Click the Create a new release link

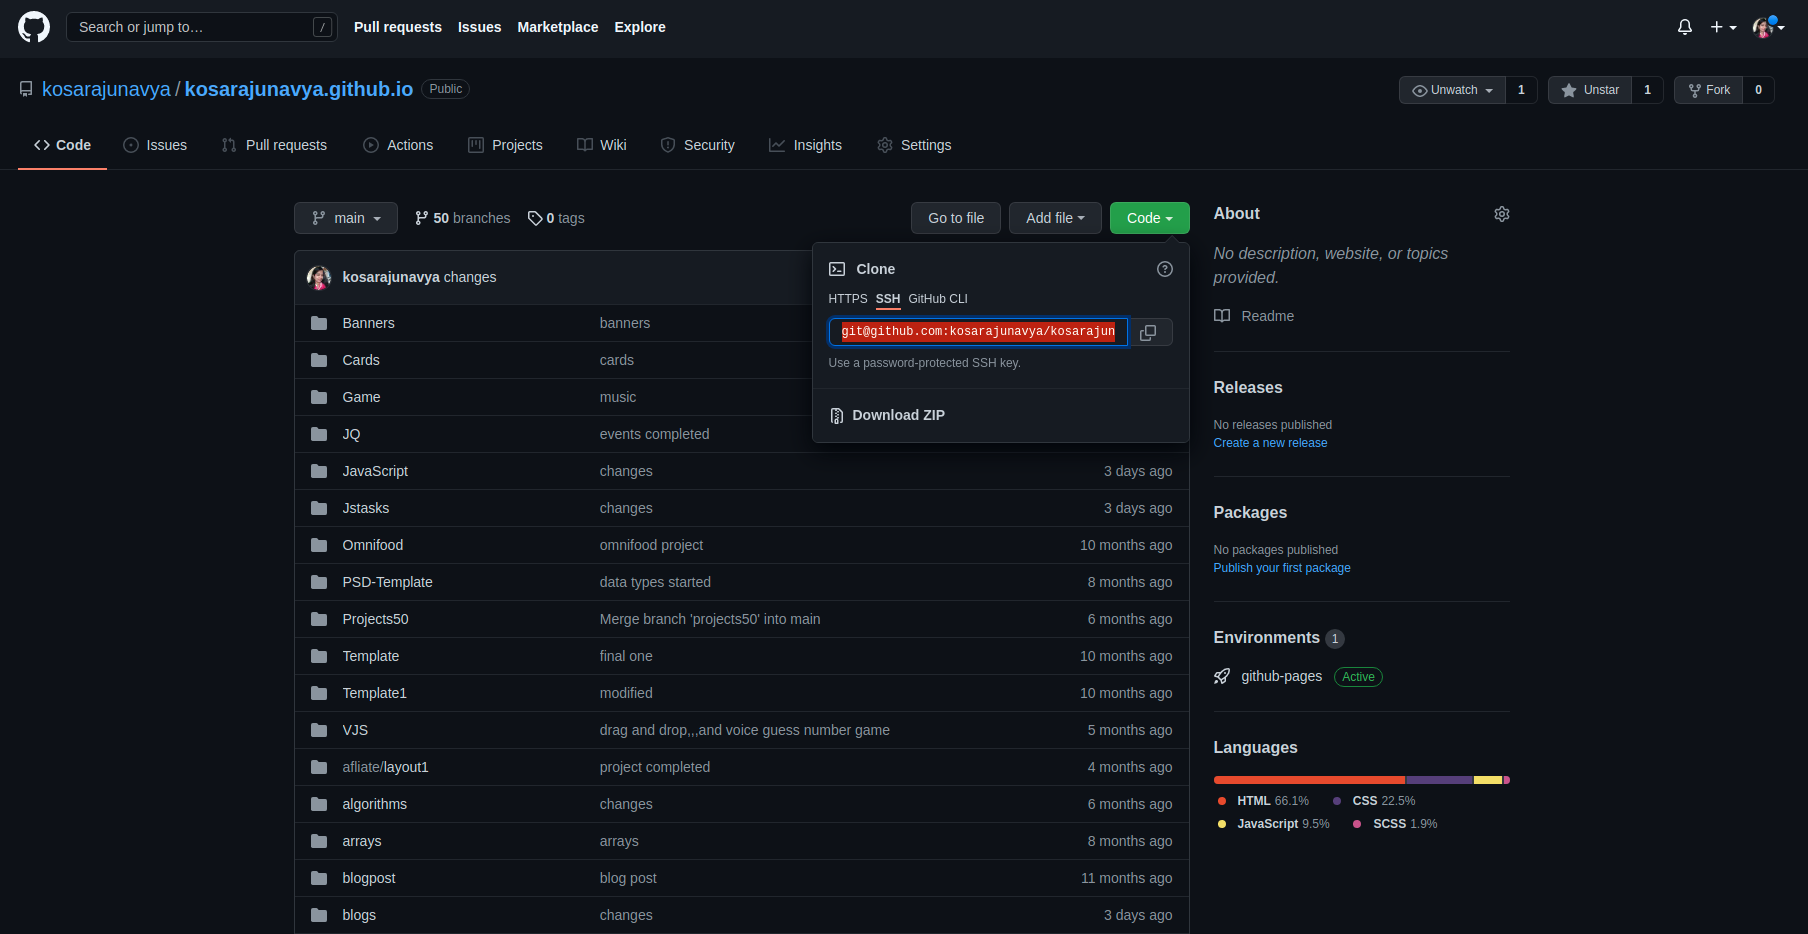(x=1270, y=442)
